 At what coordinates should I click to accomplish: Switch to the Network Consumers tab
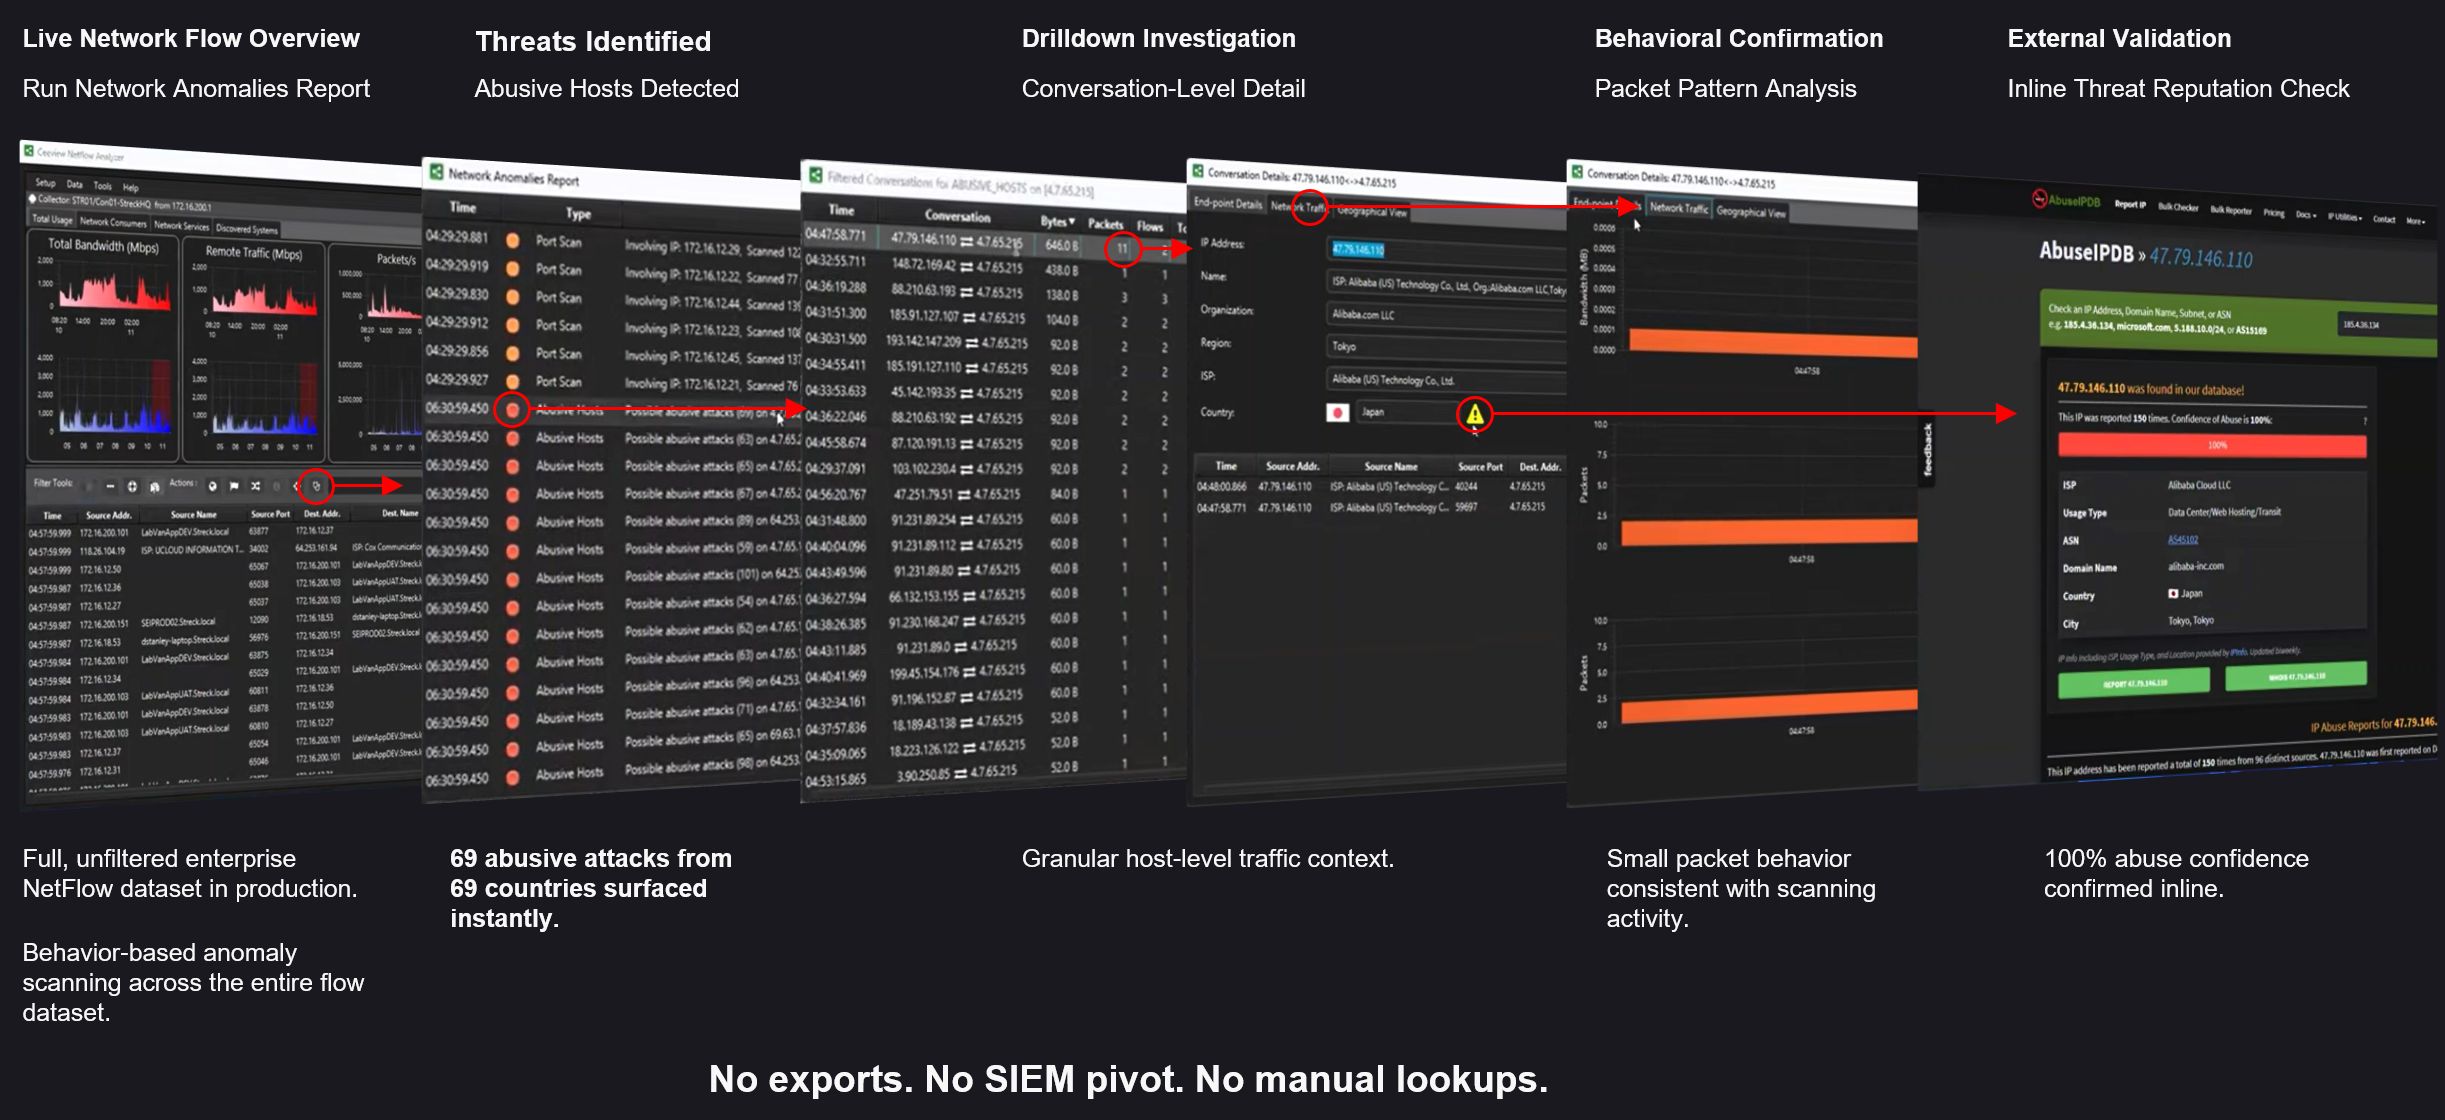click(x=113, y=222)
